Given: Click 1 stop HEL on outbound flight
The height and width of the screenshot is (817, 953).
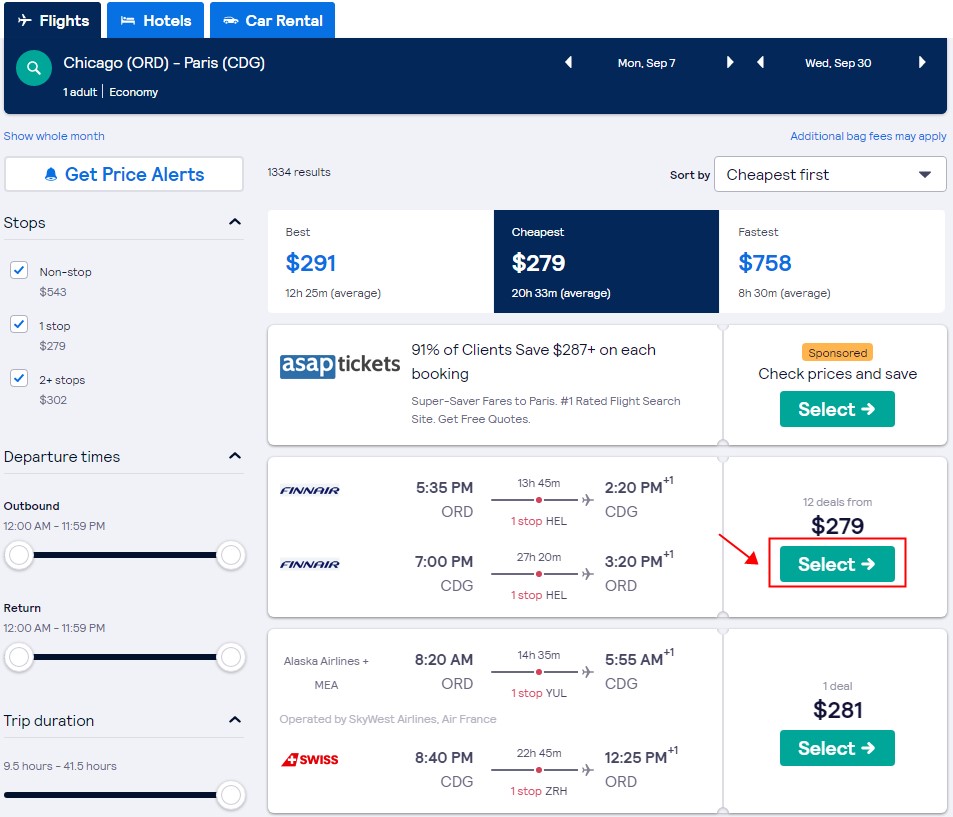Looking at the screenshot, I should 538,521.
